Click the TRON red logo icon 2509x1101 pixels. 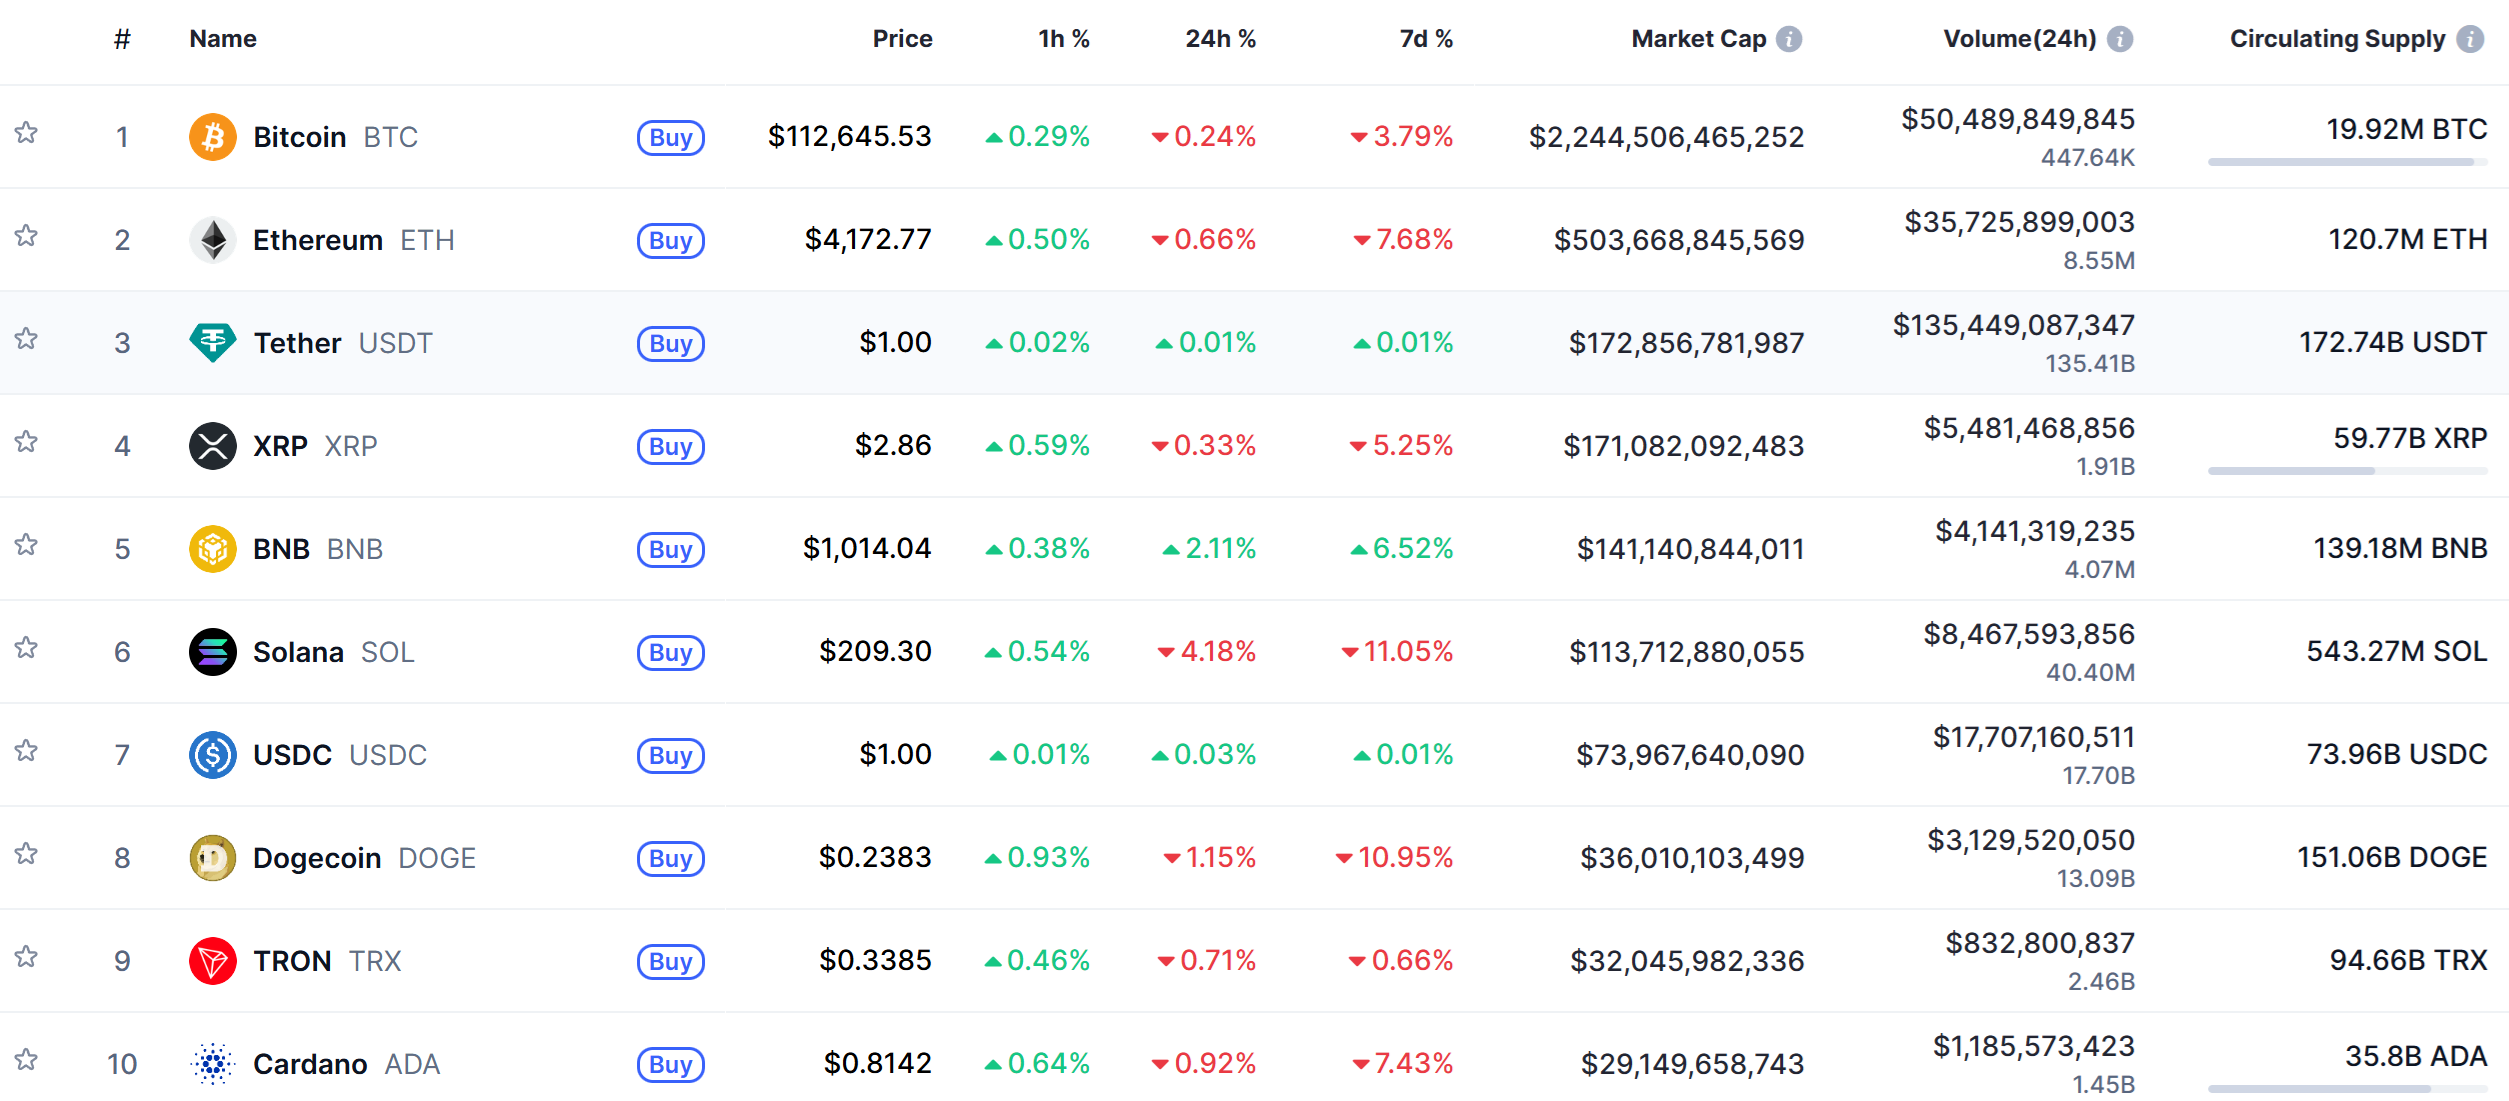pyautogui.click(x=212, y=961)
